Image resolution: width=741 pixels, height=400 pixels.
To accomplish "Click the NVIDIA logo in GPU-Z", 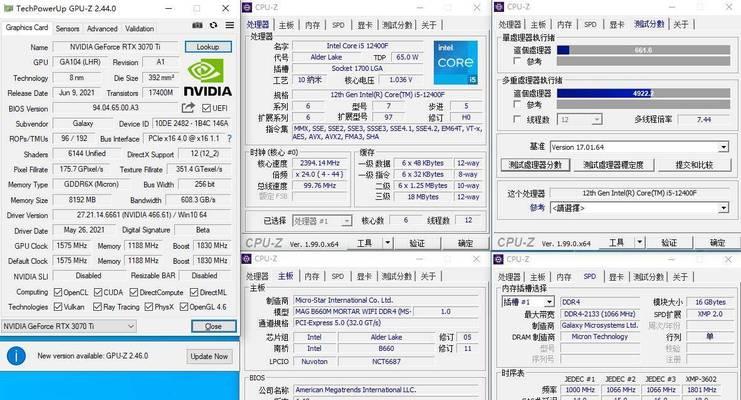I will point(207,78).
